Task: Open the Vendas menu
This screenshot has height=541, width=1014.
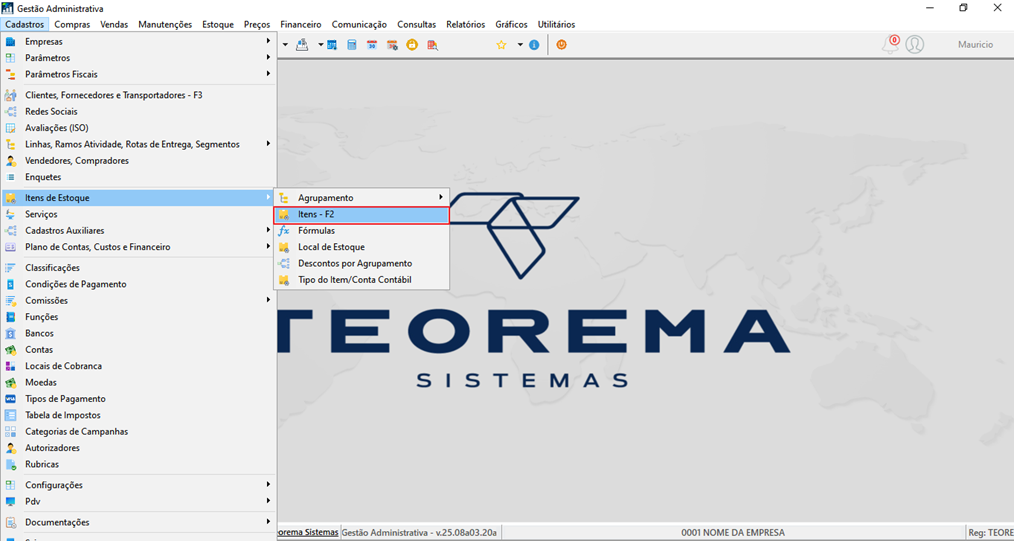Action: [x=114, y=25]
